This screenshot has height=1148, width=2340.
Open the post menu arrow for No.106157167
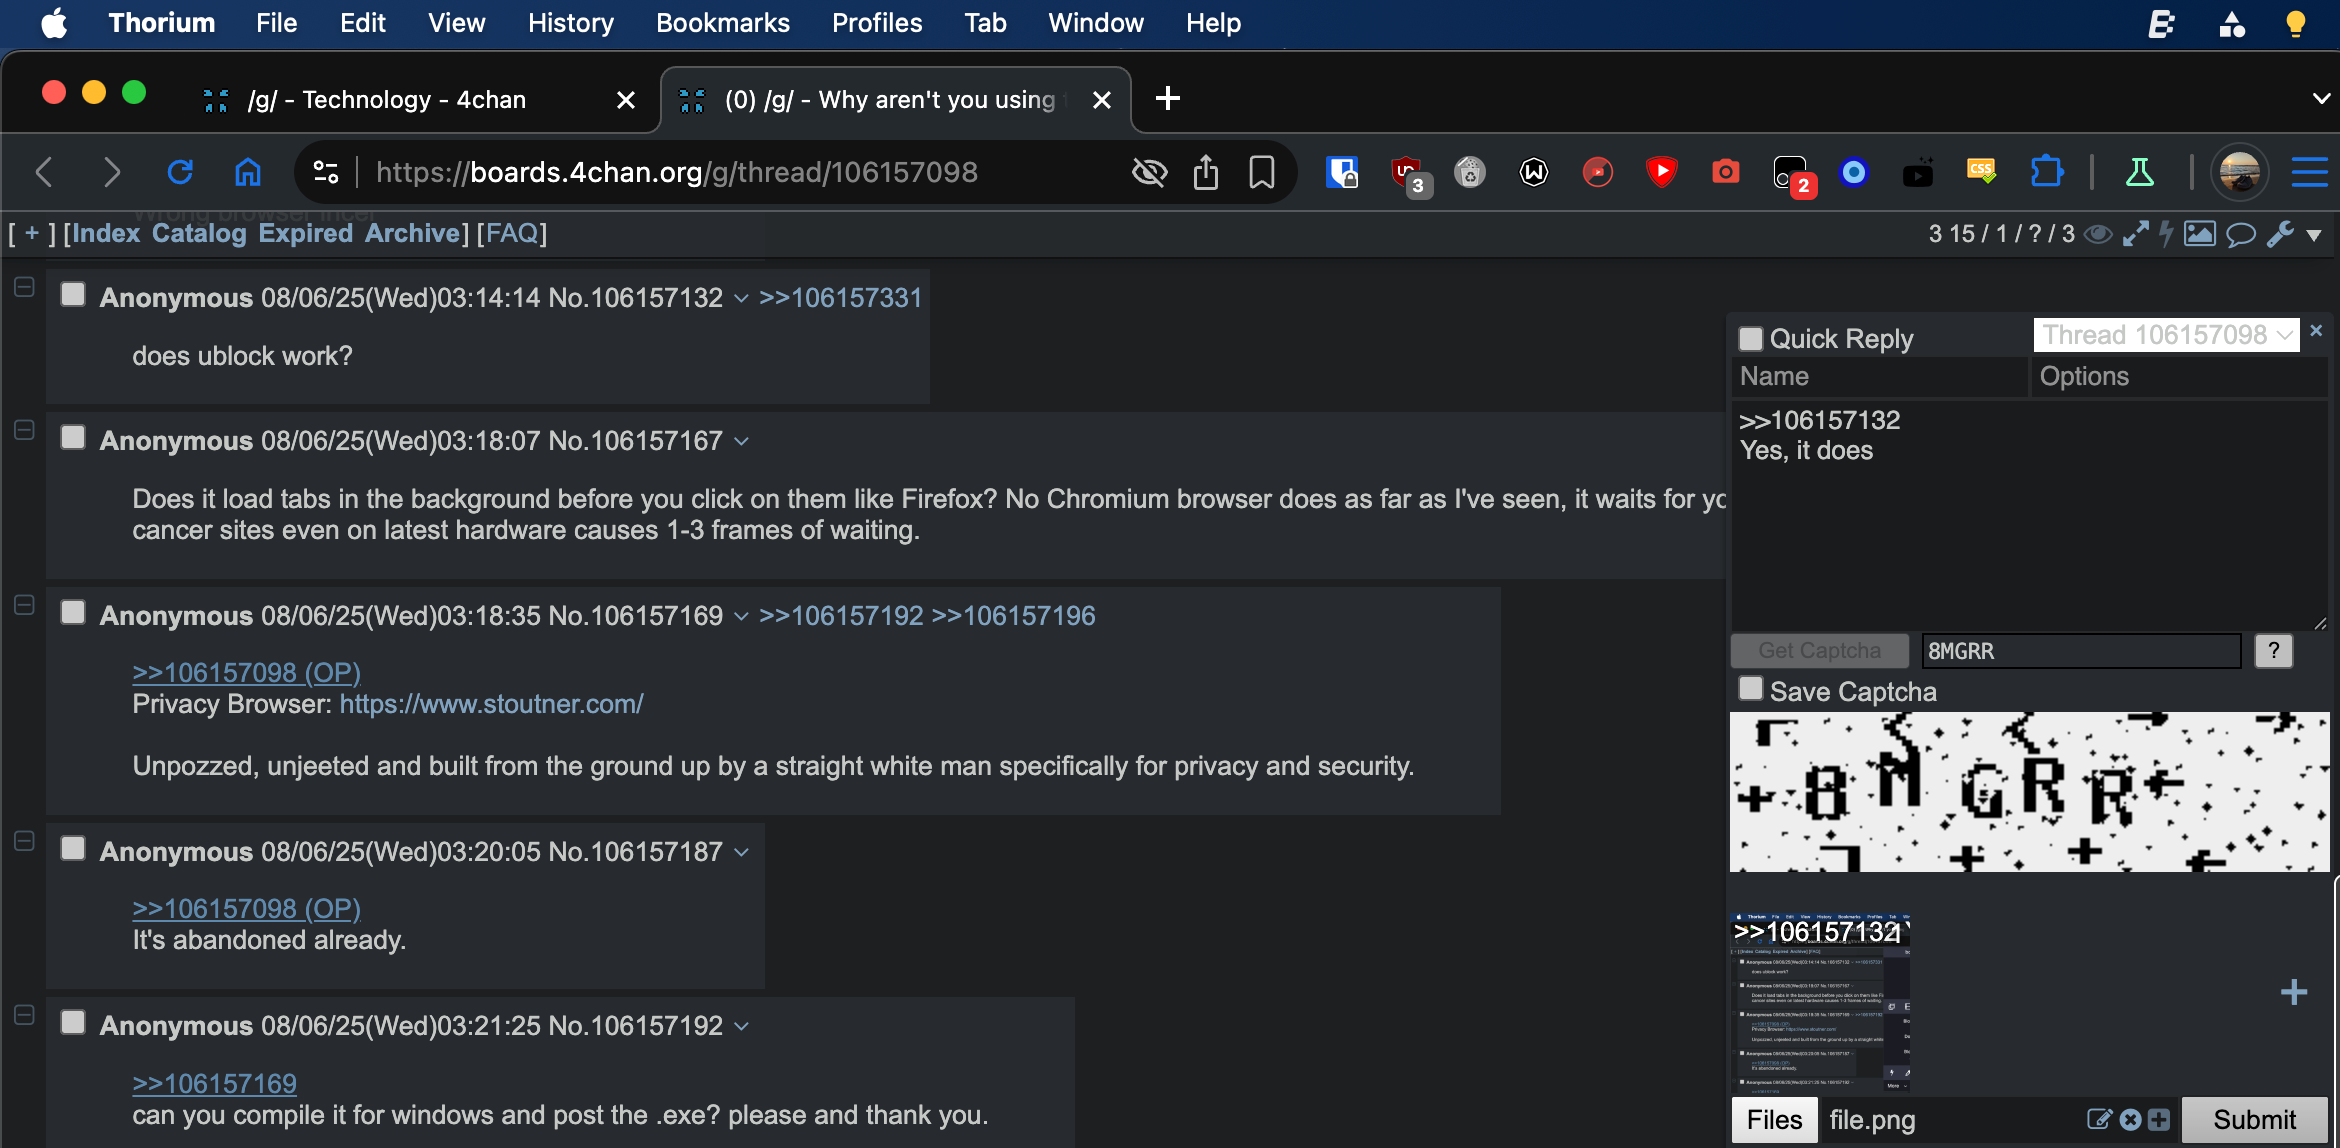[741, 441]
